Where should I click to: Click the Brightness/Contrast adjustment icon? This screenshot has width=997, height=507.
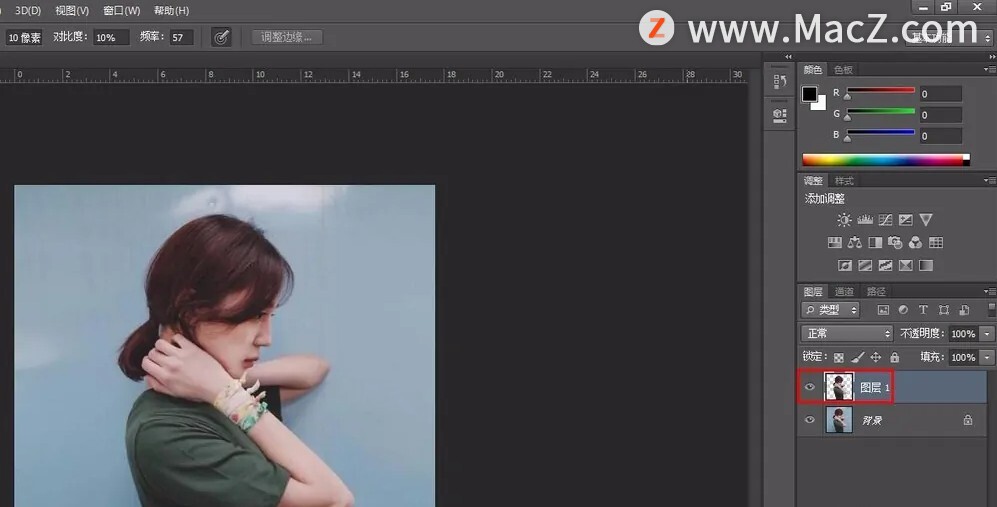[x=845, y=220]
